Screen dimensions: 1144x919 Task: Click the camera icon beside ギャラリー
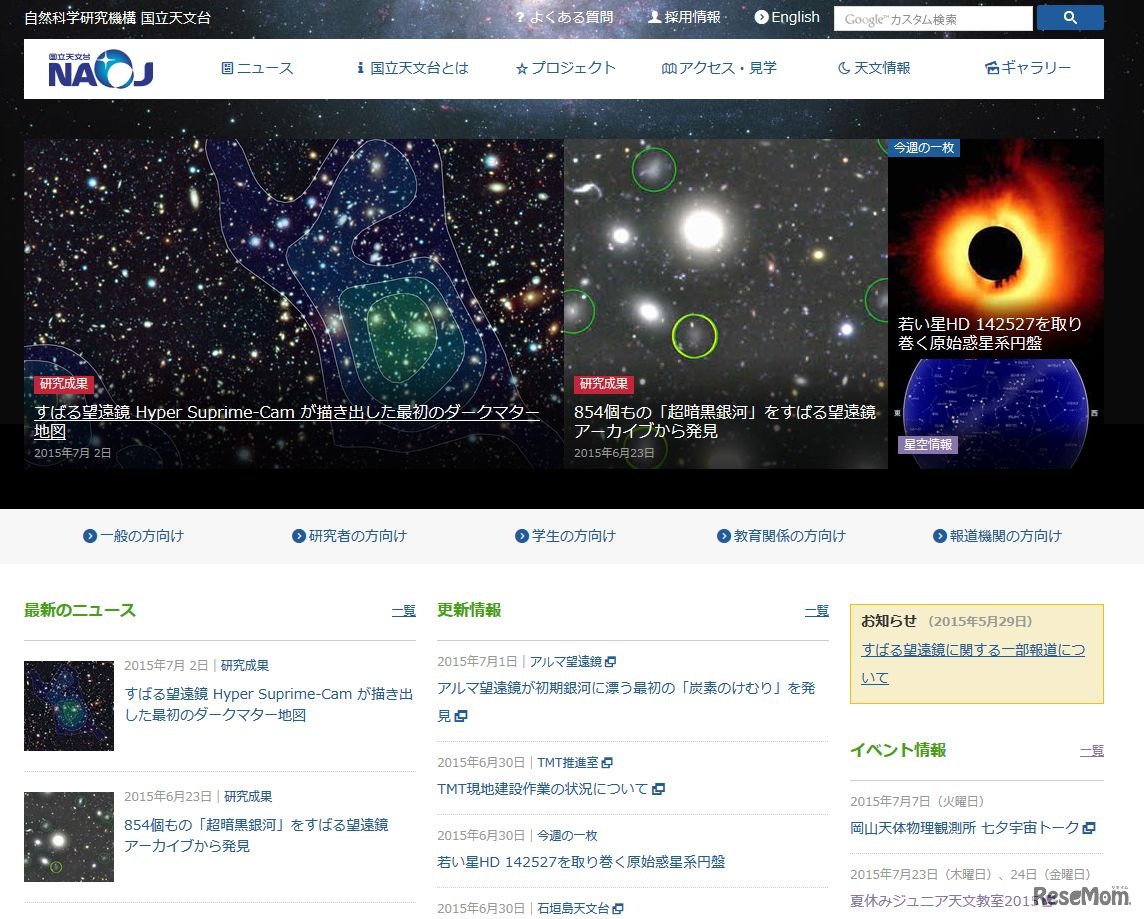991,68
